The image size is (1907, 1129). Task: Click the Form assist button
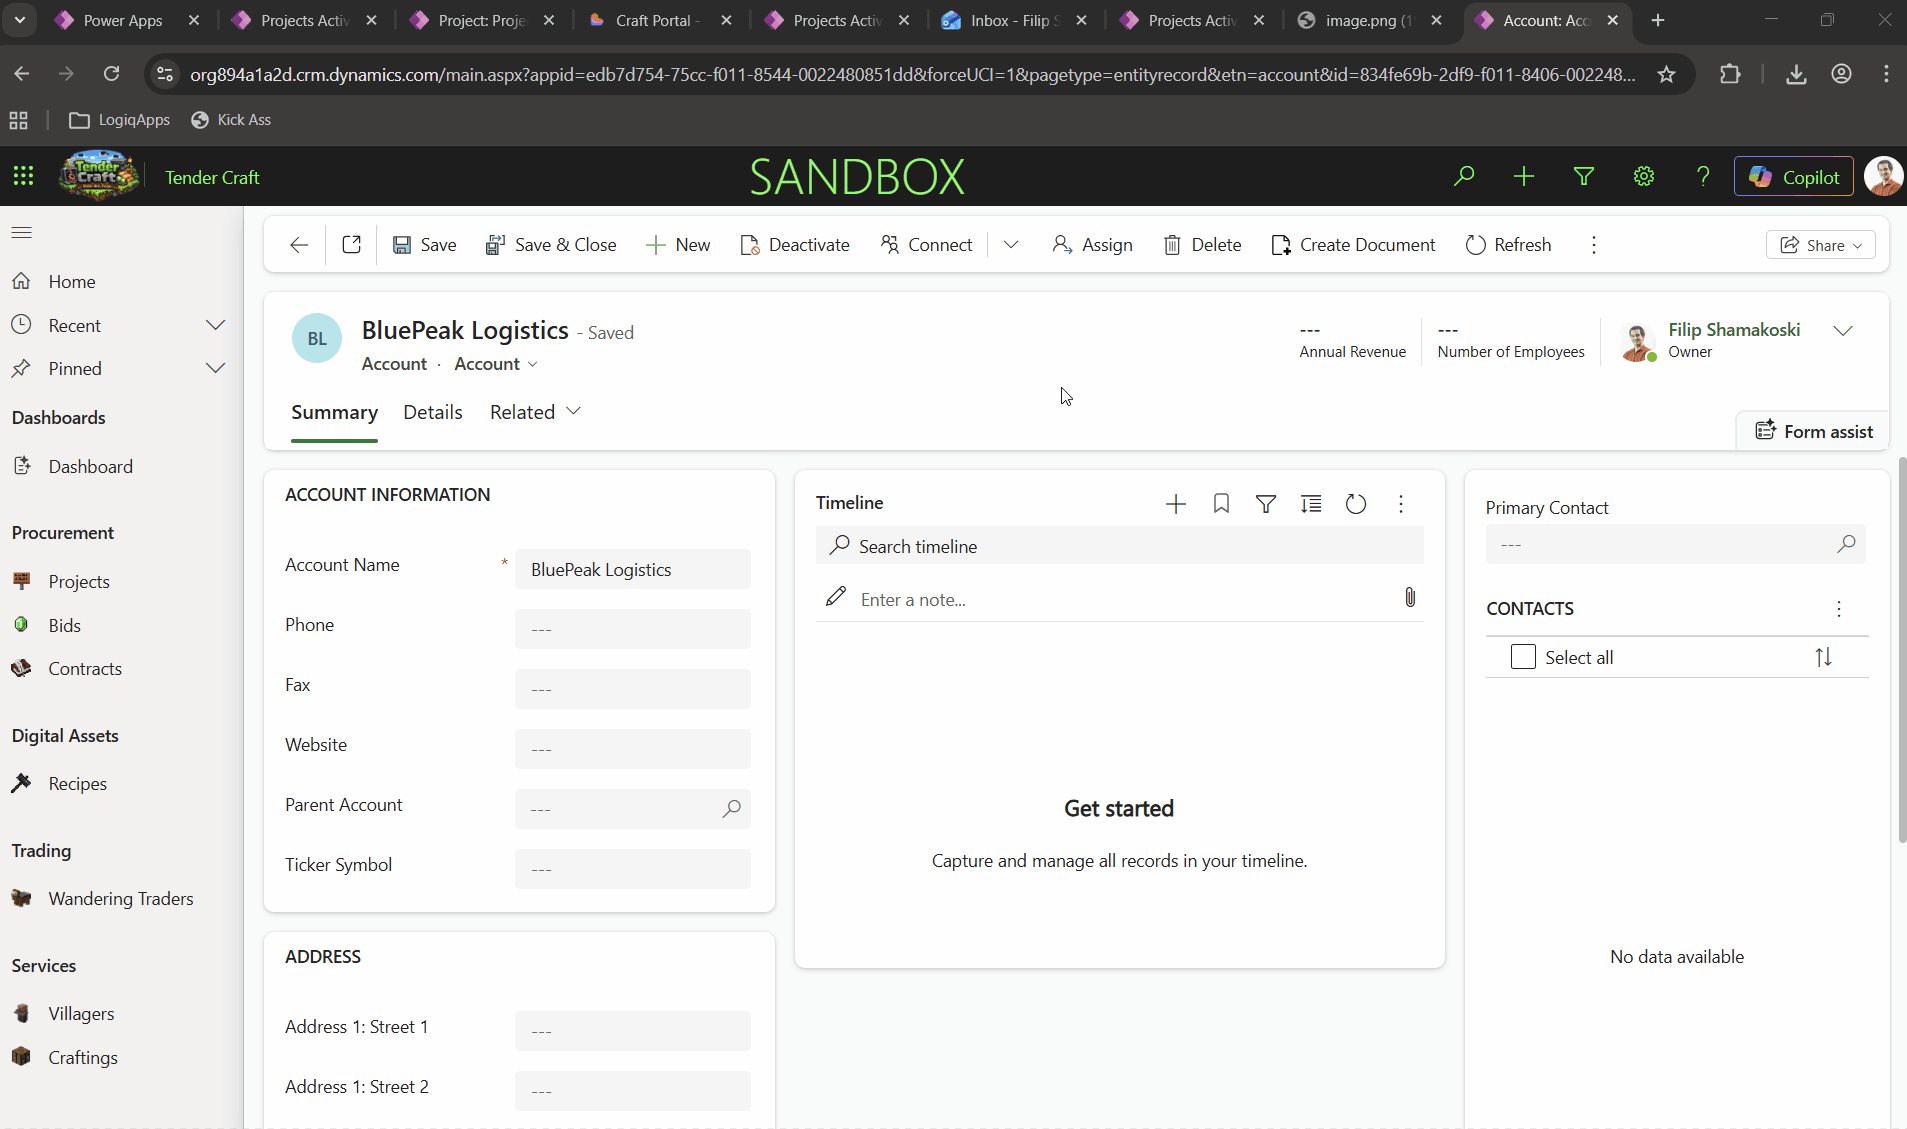1814,431
